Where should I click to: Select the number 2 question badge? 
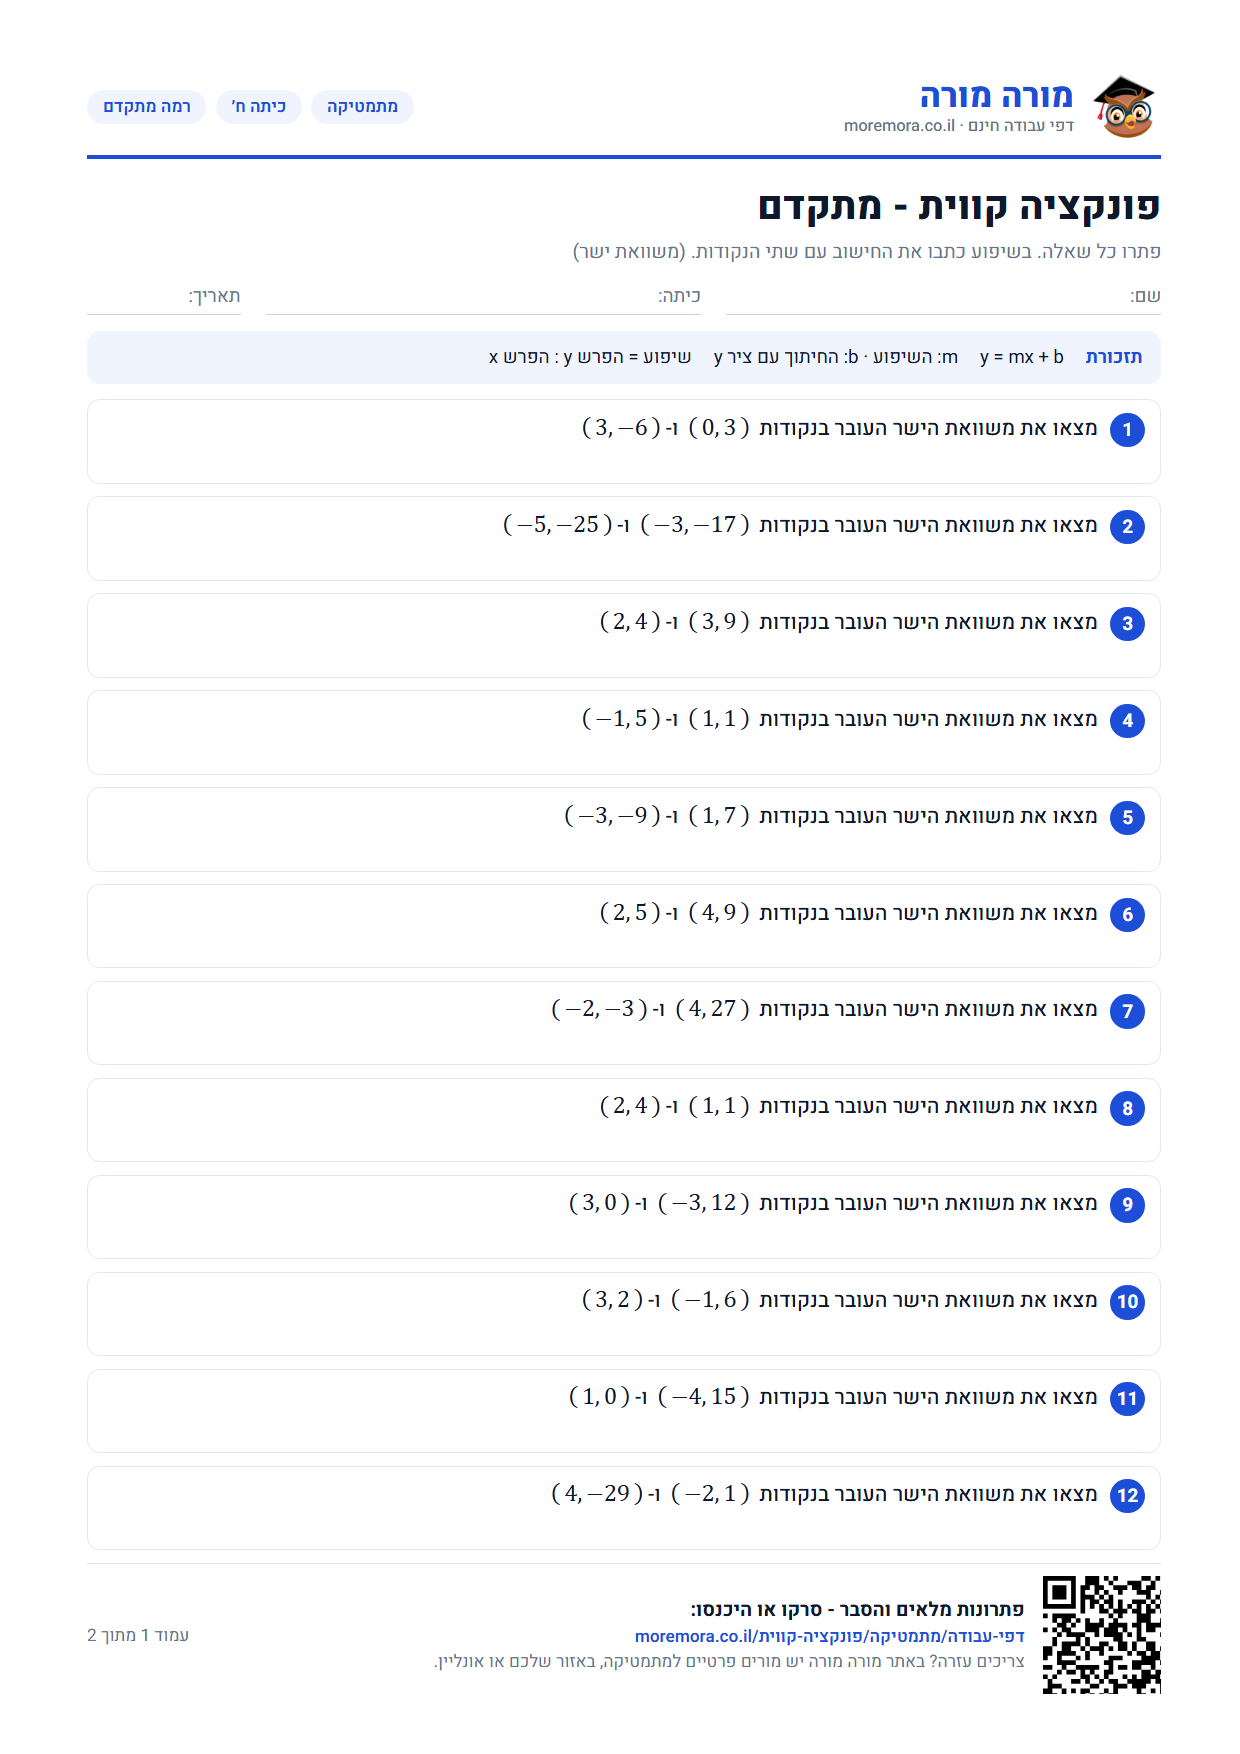1127,527
